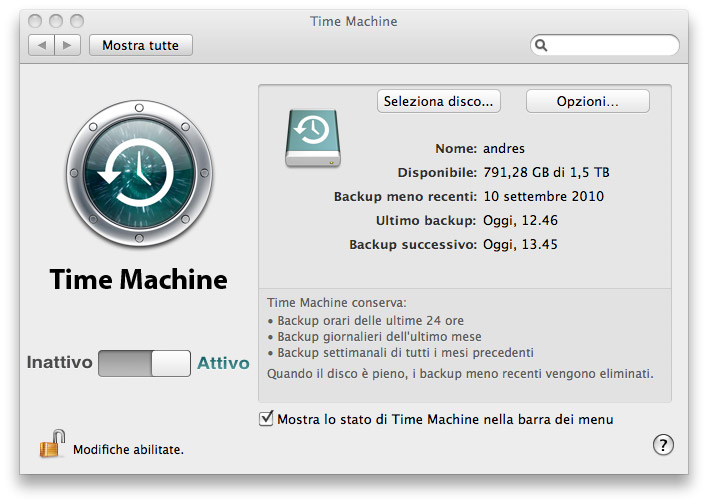Open help with the question mark button

(x=663, y=445)
